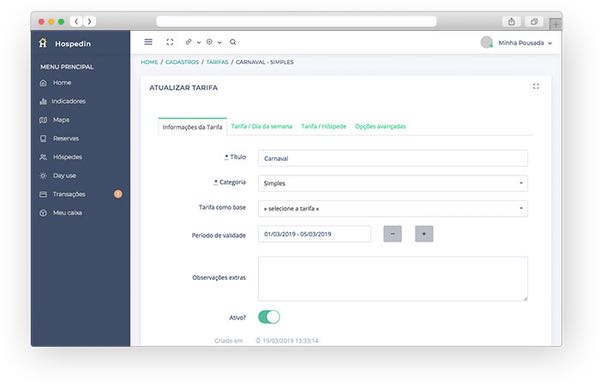This screenshot has height=387, width=600.
Task: Open the search magnifier icon
Action: (233, 42)
